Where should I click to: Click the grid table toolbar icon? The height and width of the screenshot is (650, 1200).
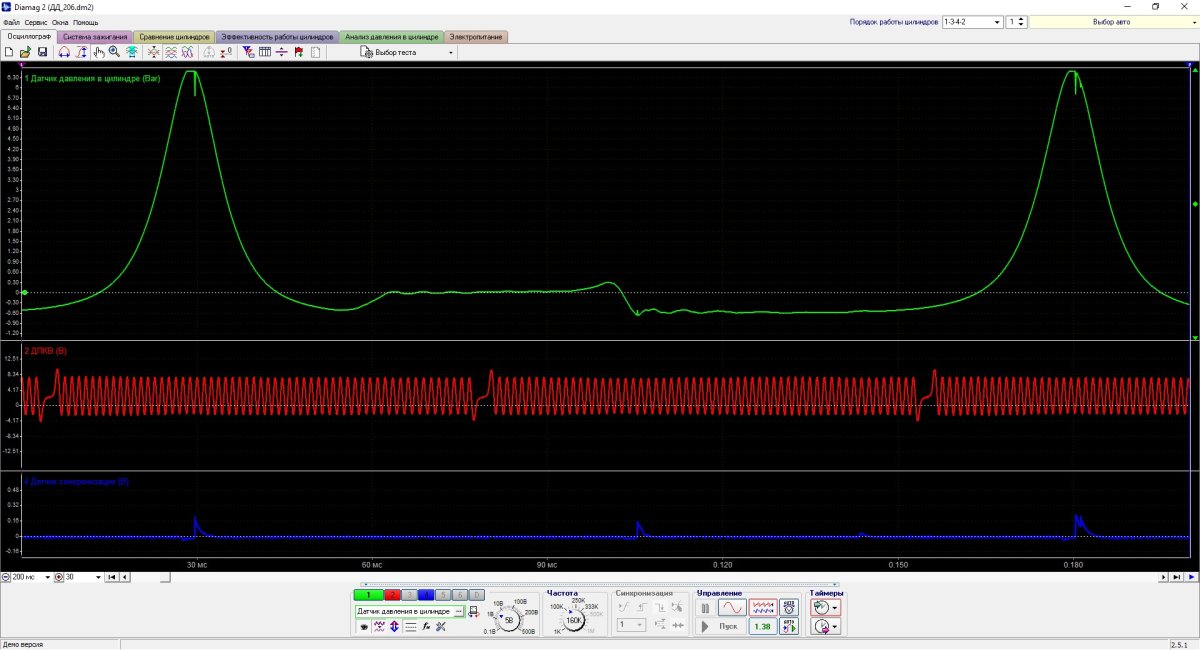tap(265, 52)
